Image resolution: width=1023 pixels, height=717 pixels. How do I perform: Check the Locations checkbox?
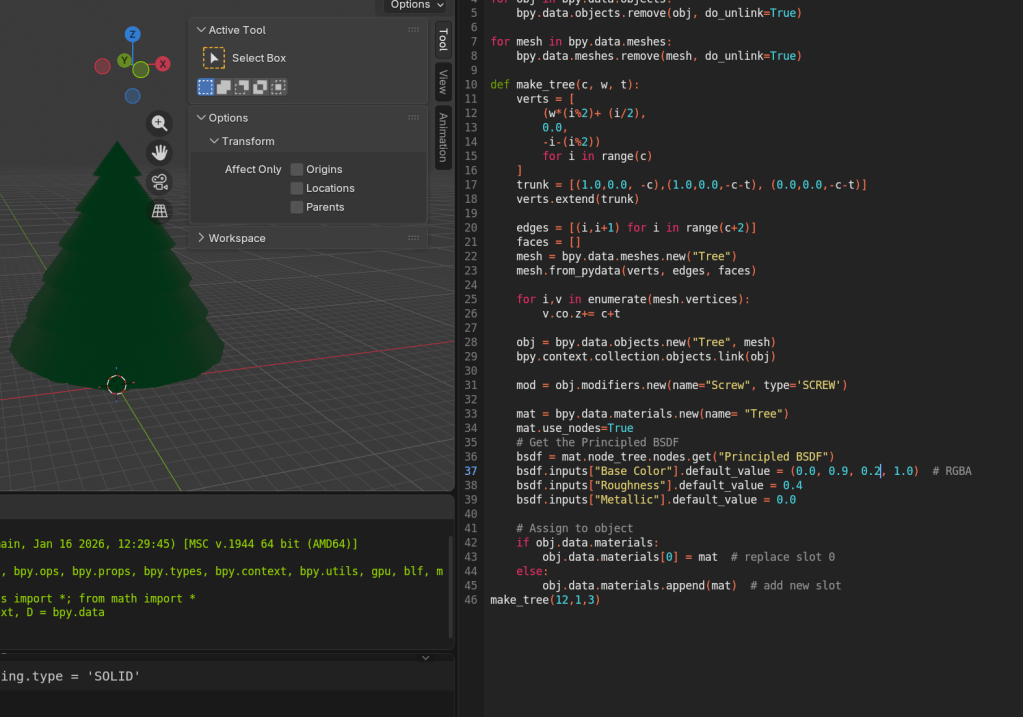point(297,188)
